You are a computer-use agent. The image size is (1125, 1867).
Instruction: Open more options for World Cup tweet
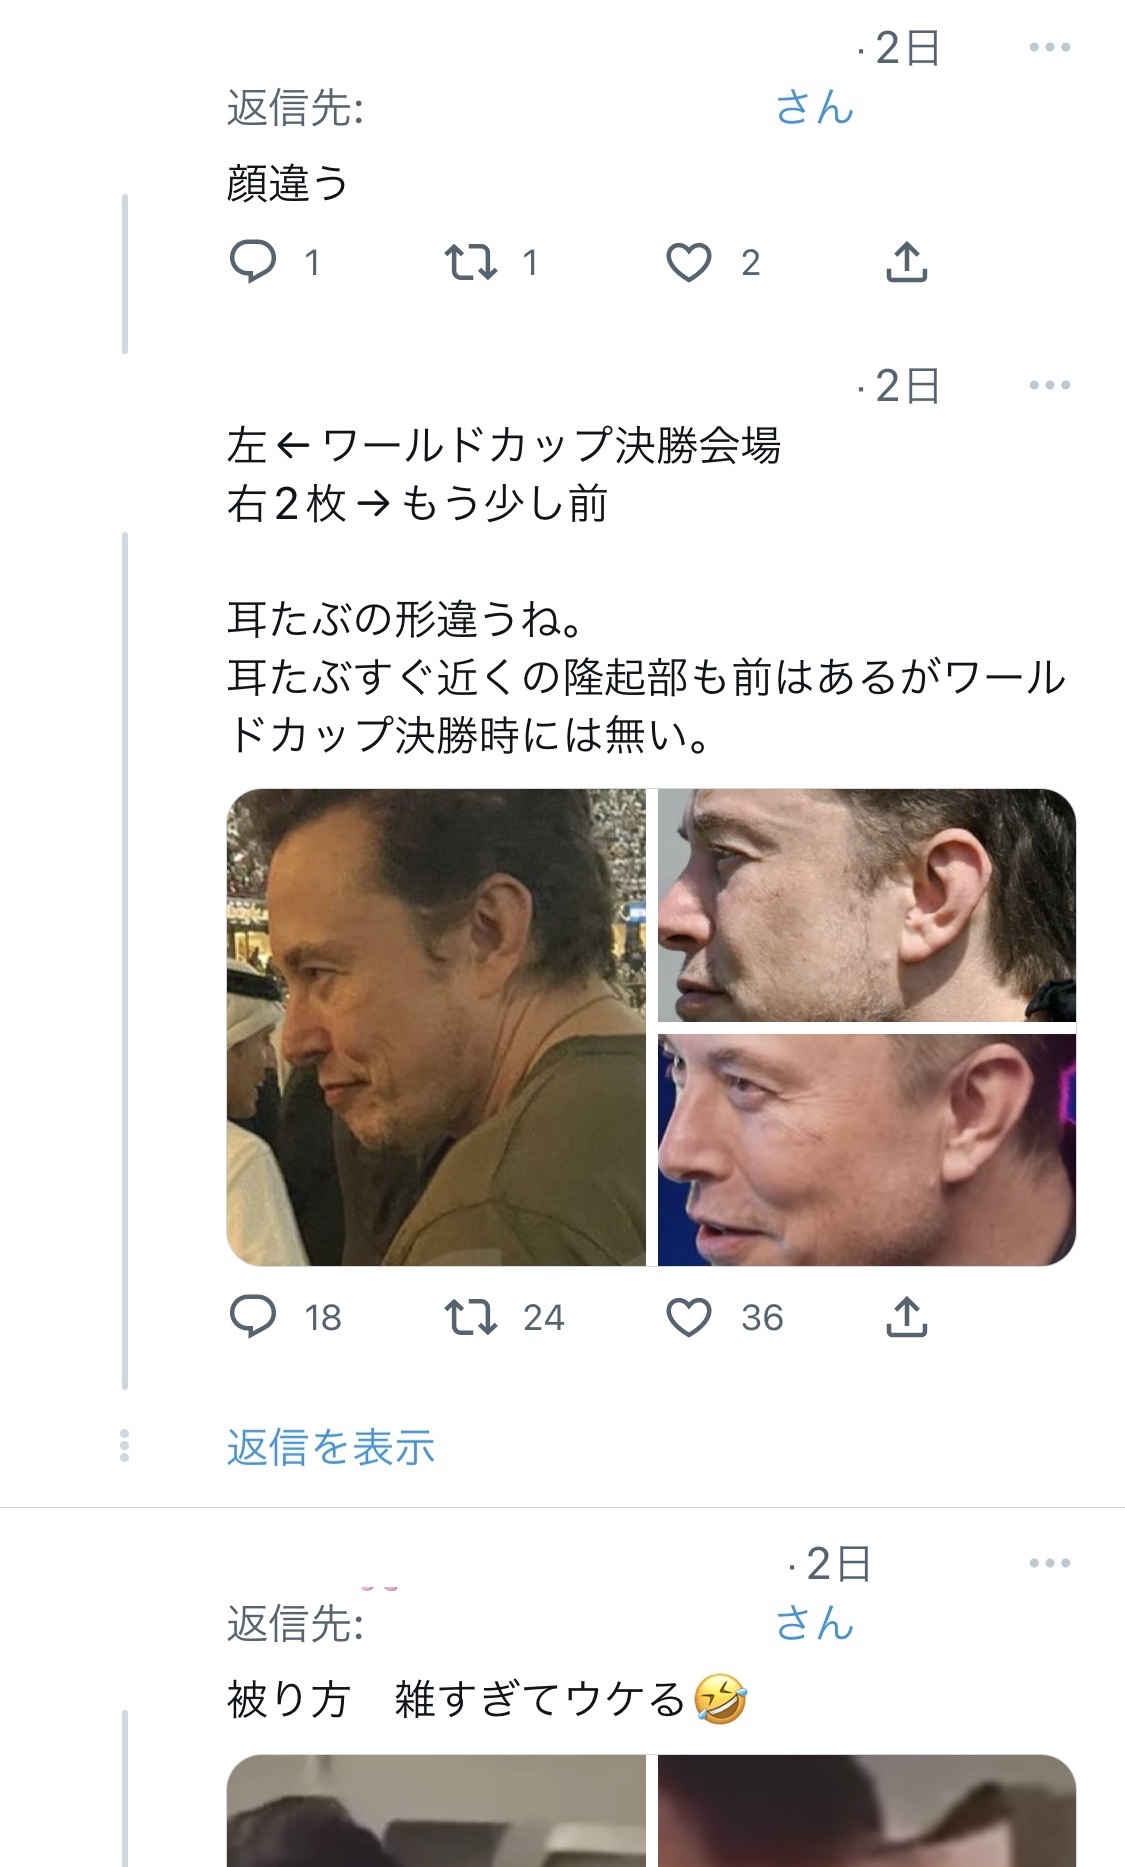(1049, 385)
